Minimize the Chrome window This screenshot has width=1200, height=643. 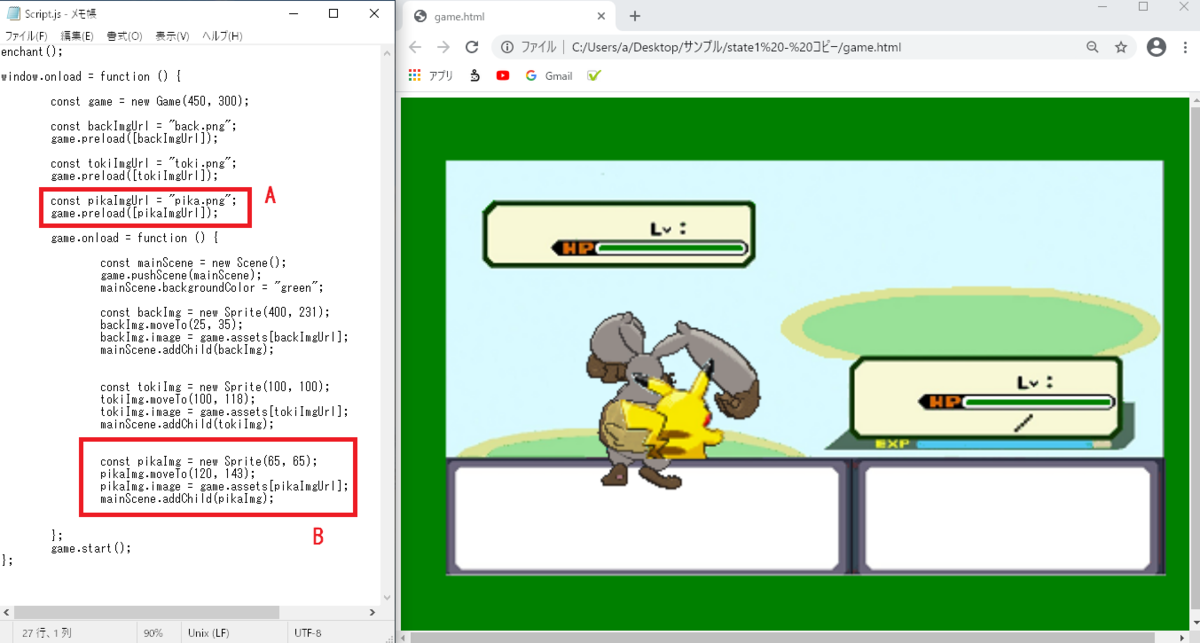pyautogui.click(x=1100, y=7)
